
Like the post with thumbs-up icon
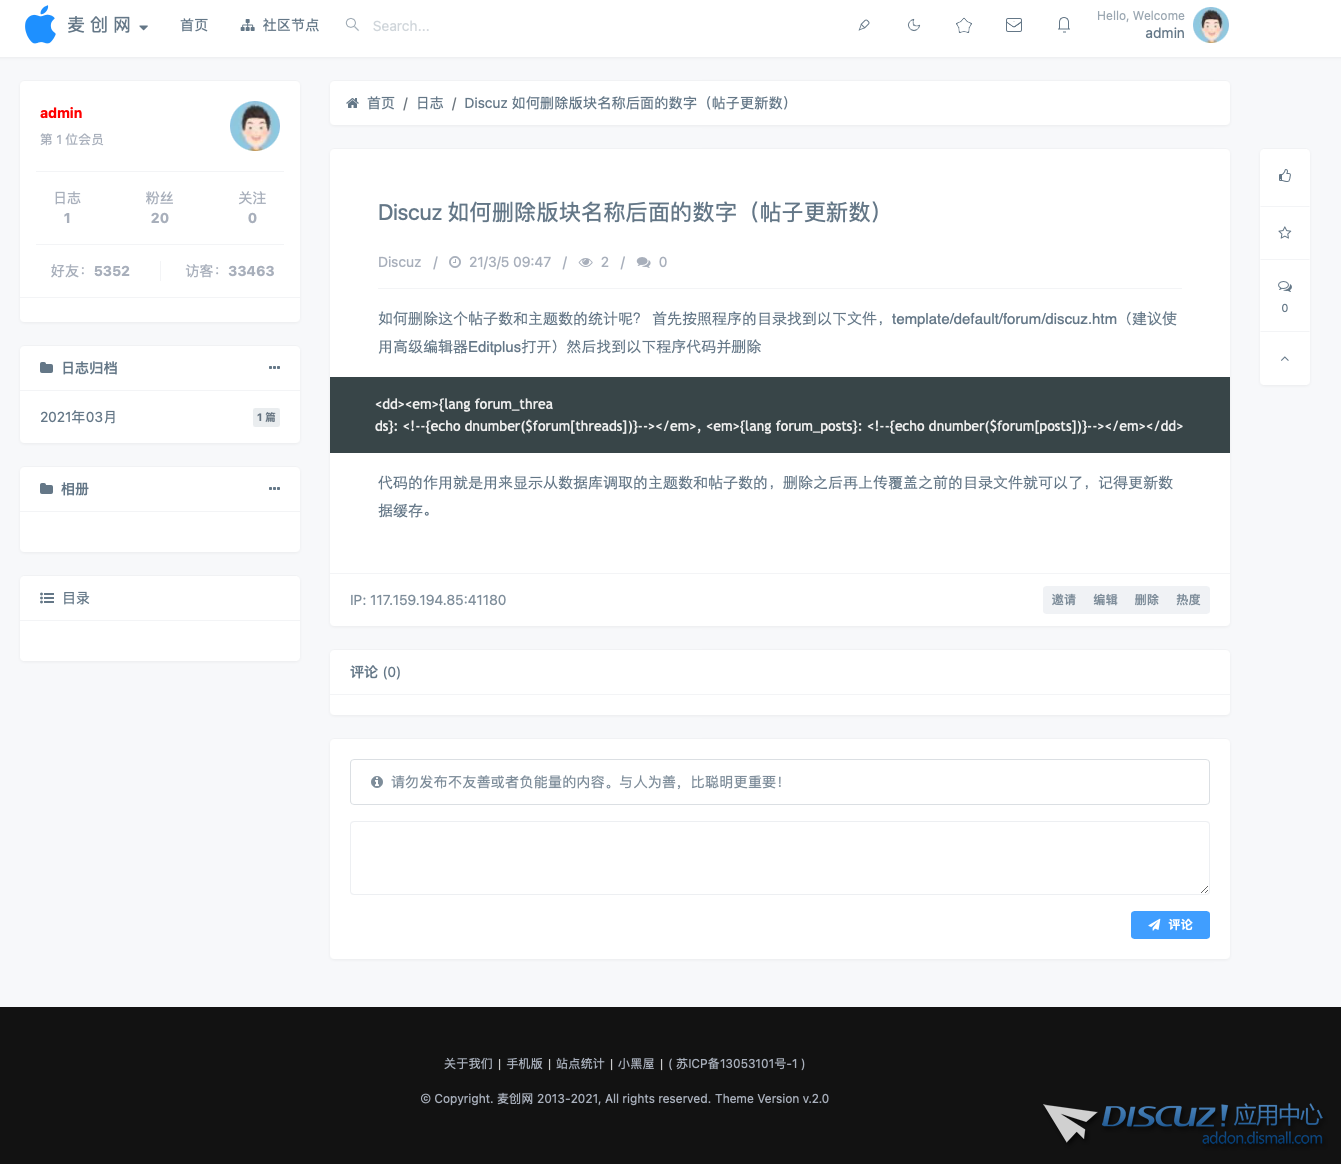point(1285,176)
